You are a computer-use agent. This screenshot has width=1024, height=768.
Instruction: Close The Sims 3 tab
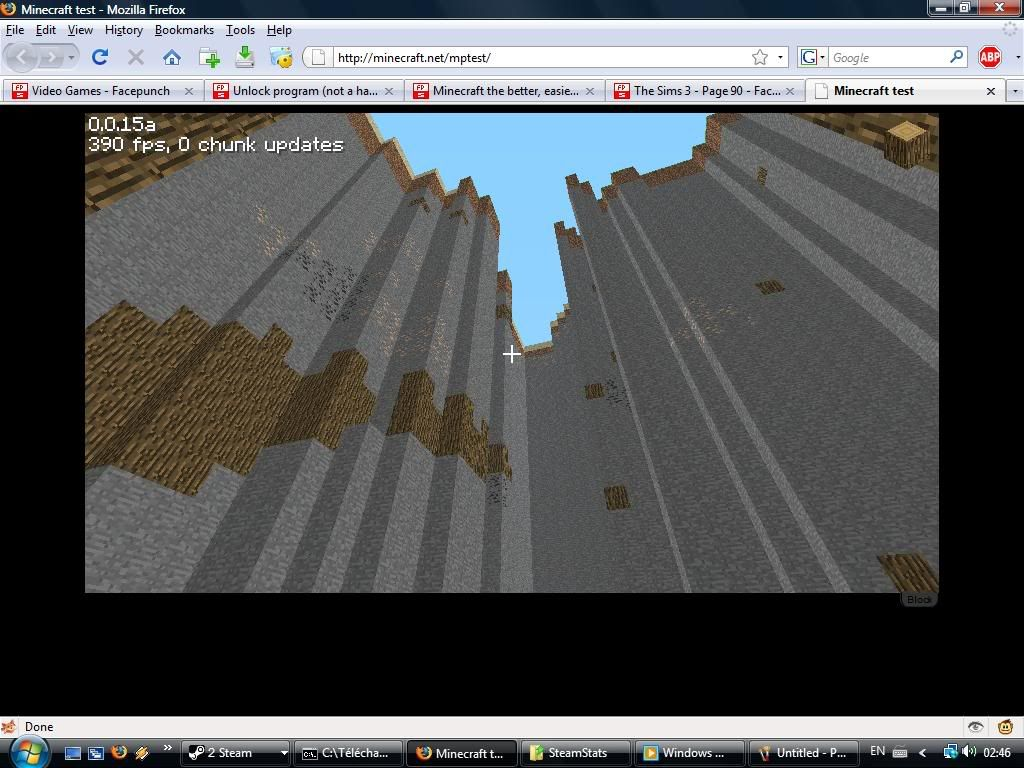(790, 91)
